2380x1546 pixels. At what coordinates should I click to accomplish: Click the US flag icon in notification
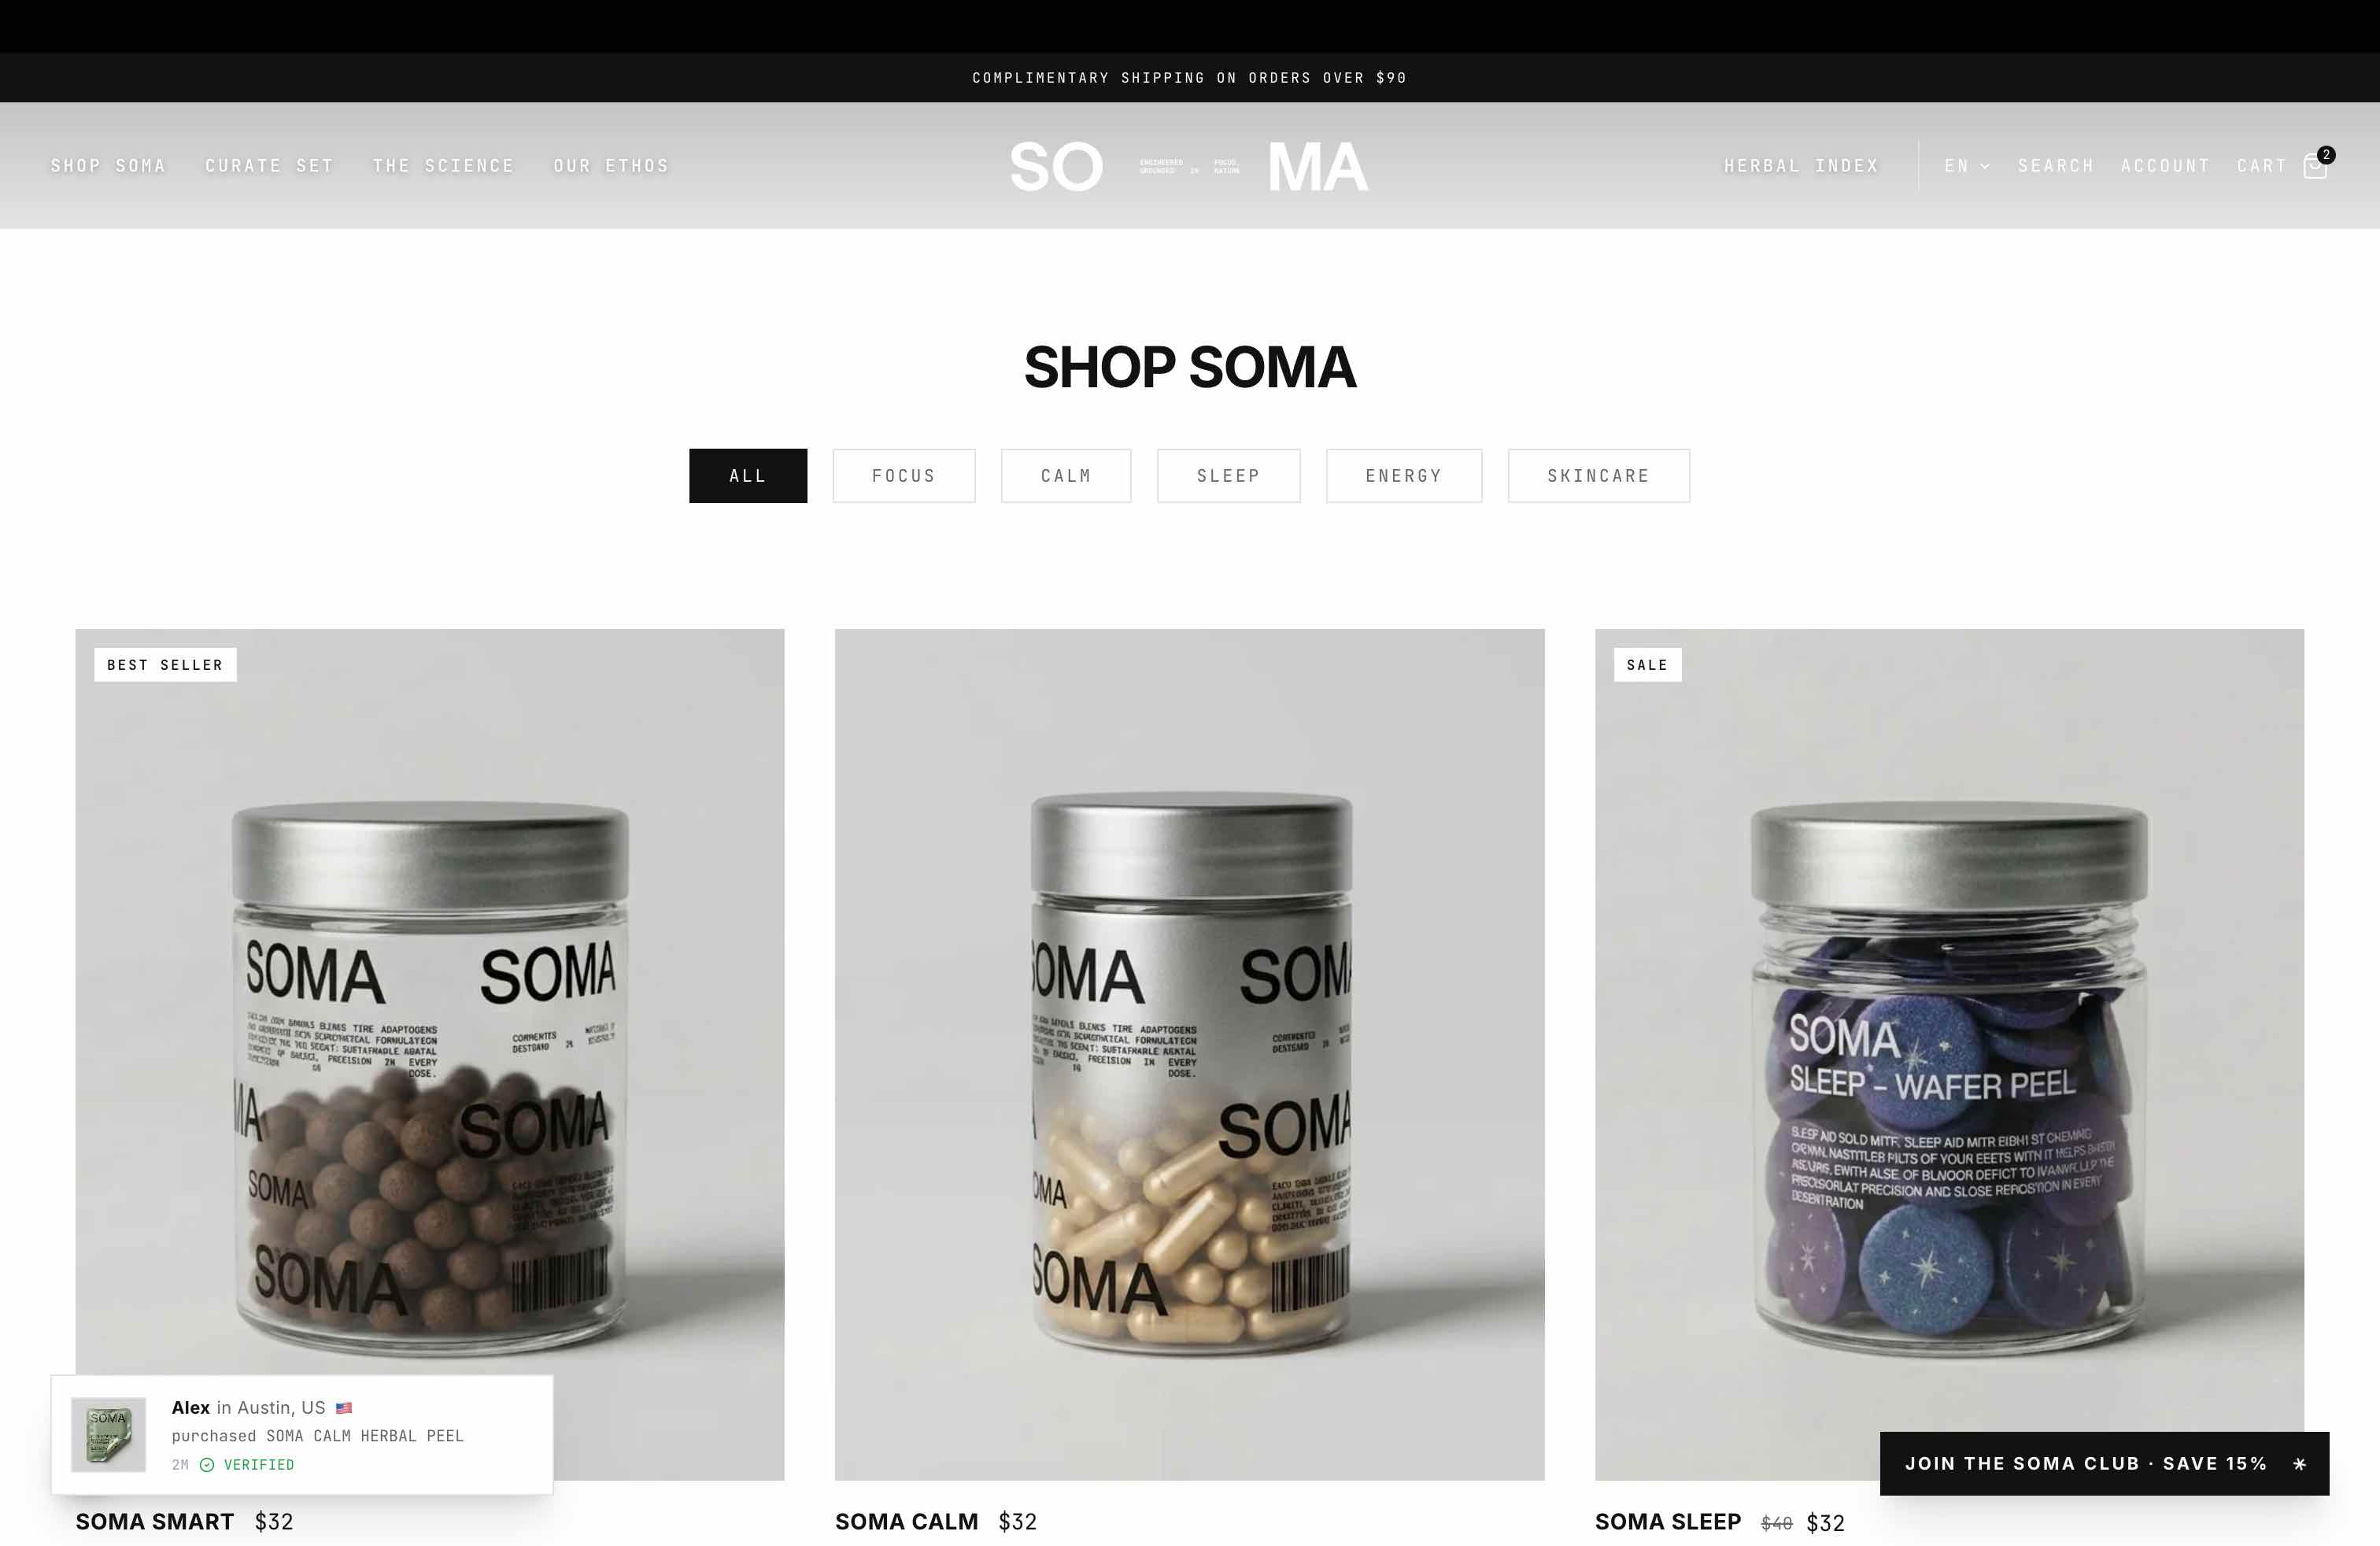point(344,1408)
